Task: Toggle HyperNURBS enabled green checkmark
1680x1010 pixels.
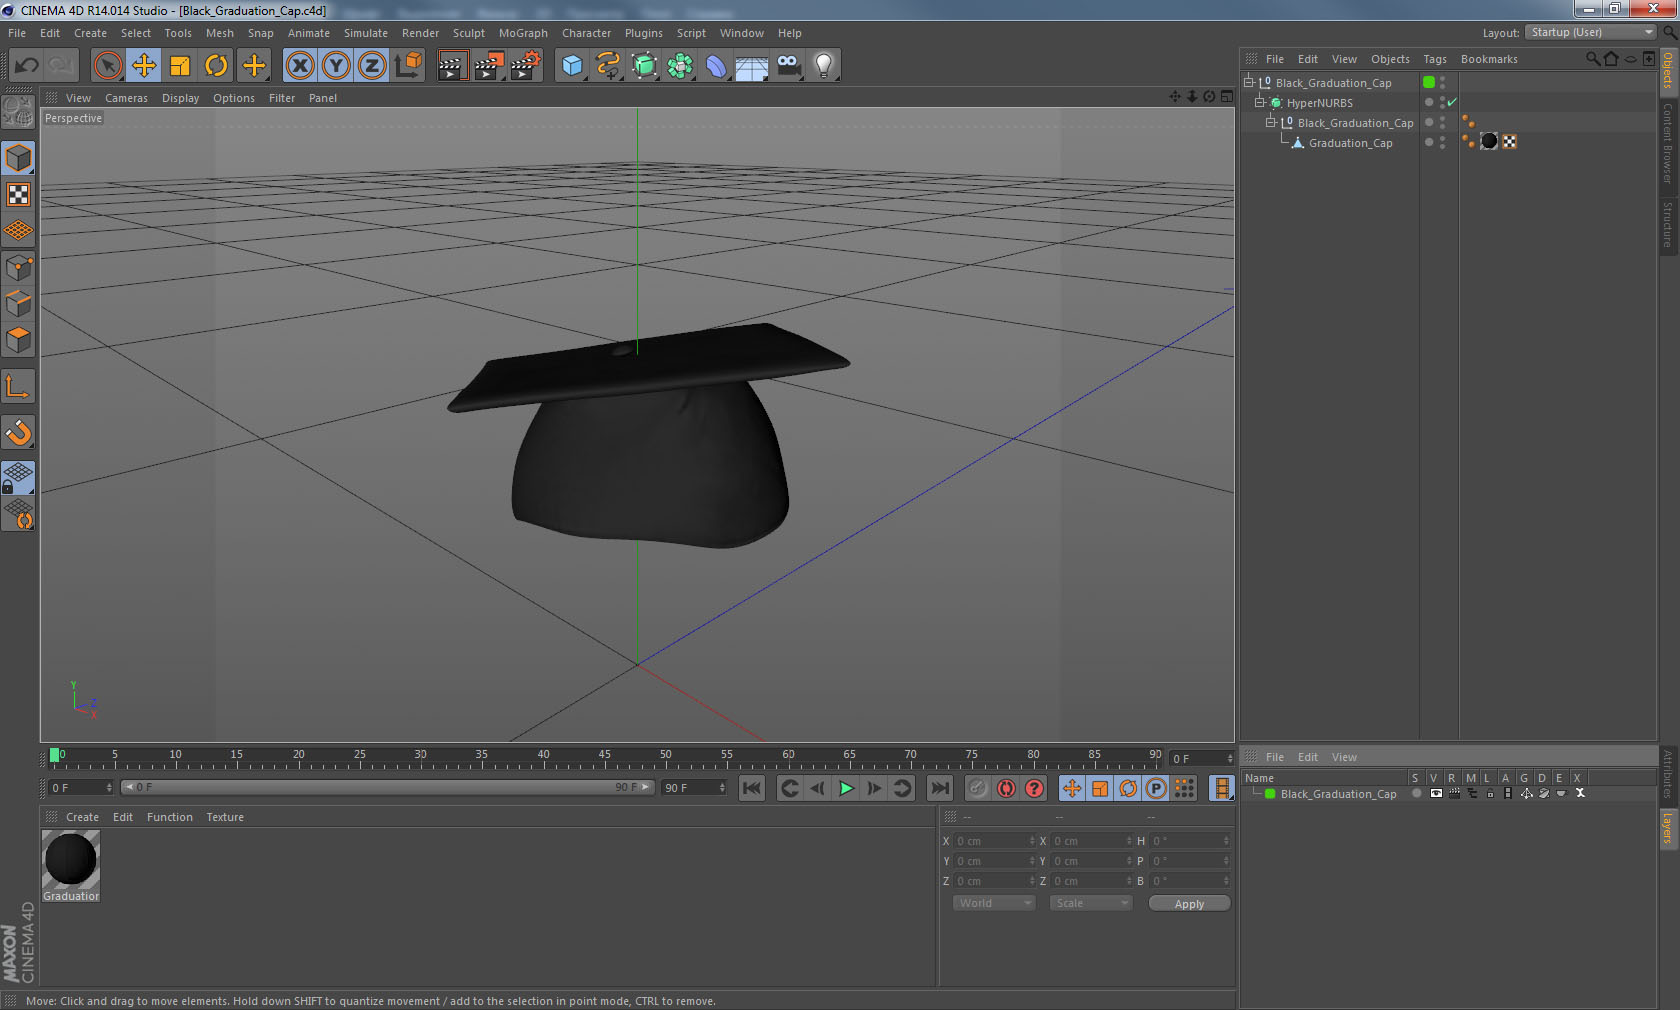Action: click(1452, 102)
